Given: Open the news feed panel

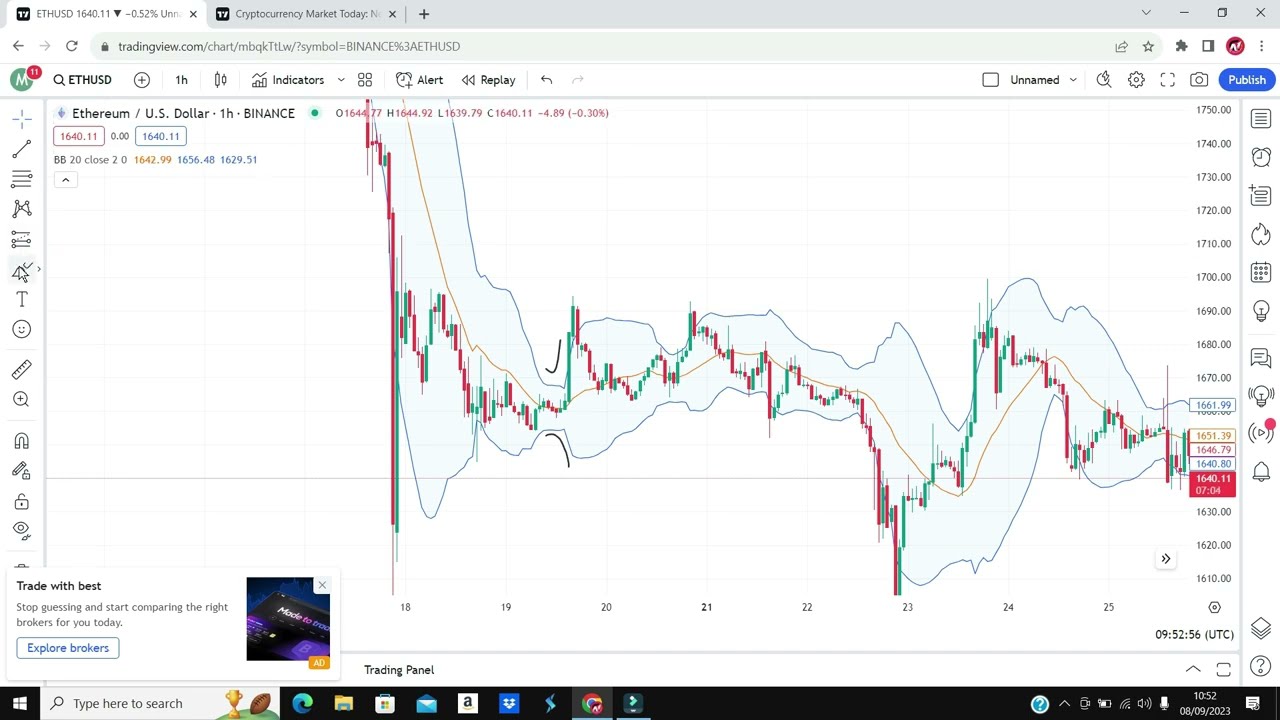Looking at the screenshot, I should pos(1261,196).
